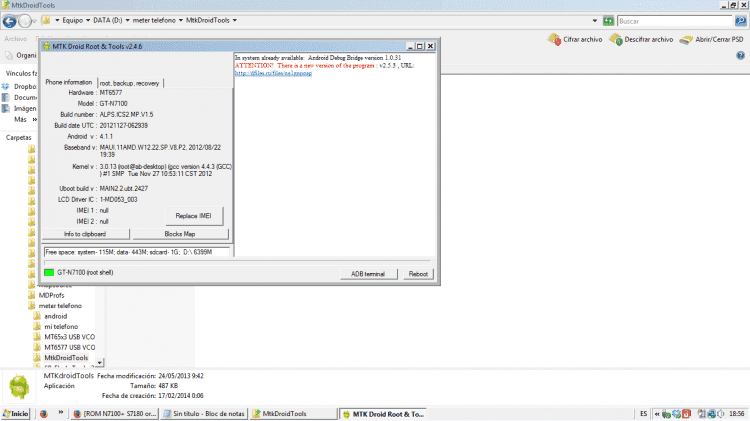
Task: Click the Model value GT-N7100
Action: click(x=113, y=104)
